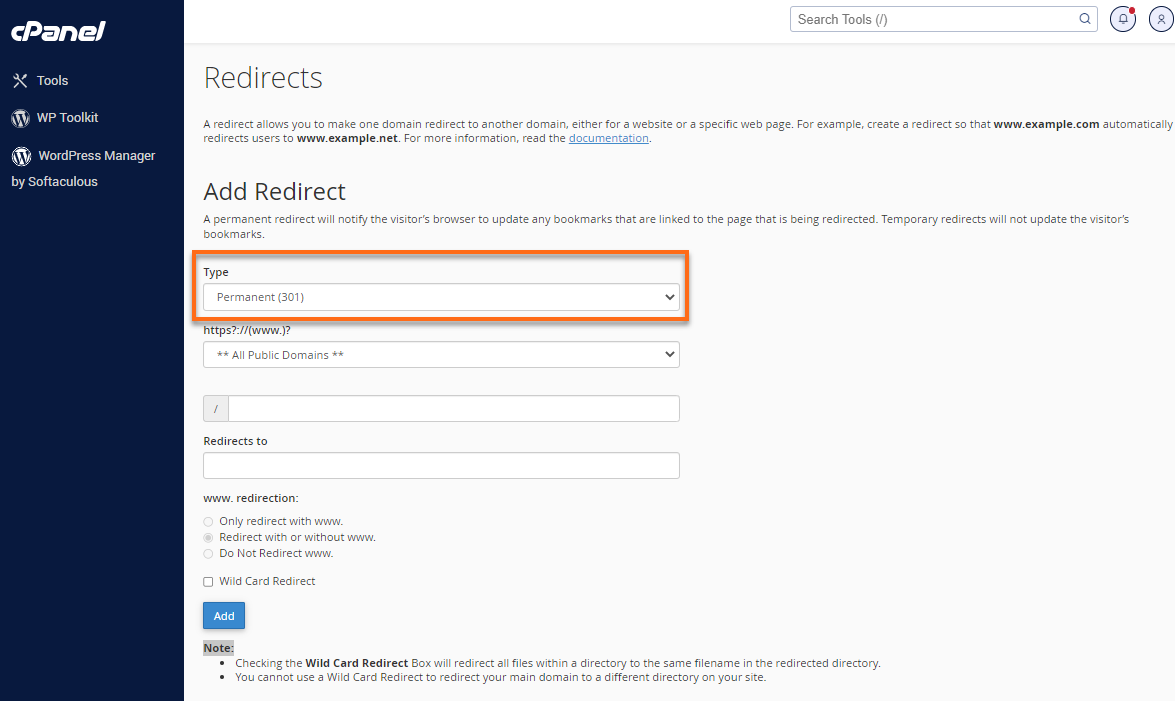The height and width of the screenshot is (701, 1175).
Task: Select 'Only redirect with www.' option
Action: point(208,521)
